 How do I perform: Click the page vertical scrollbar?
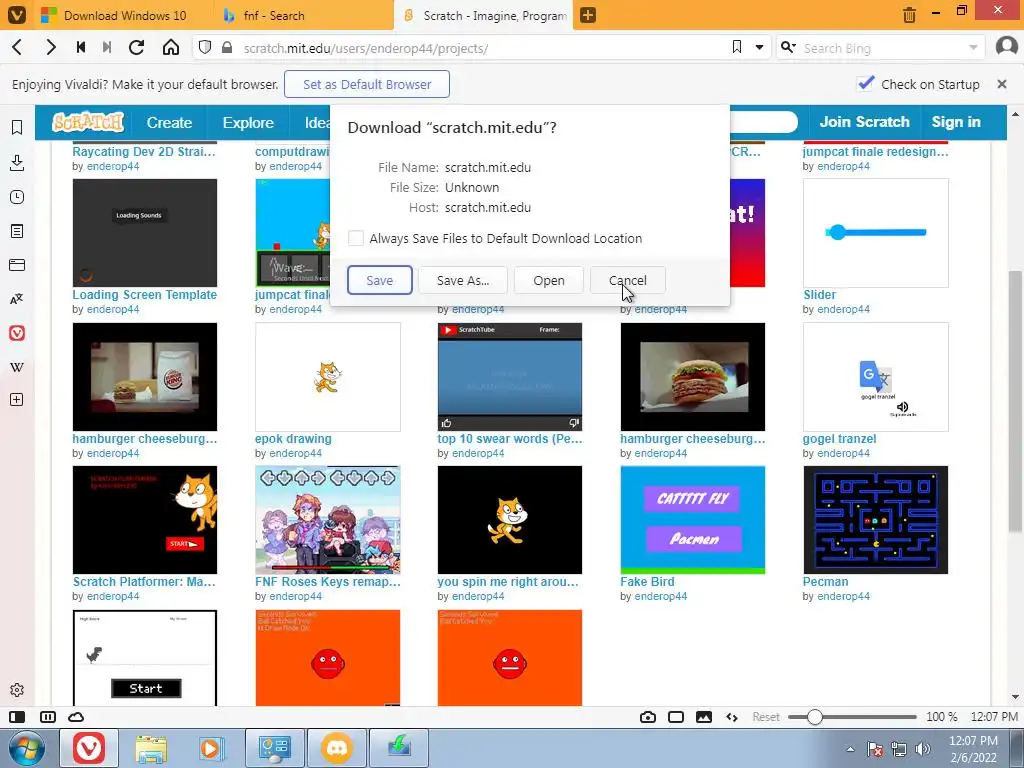[x=1015, y=401]
